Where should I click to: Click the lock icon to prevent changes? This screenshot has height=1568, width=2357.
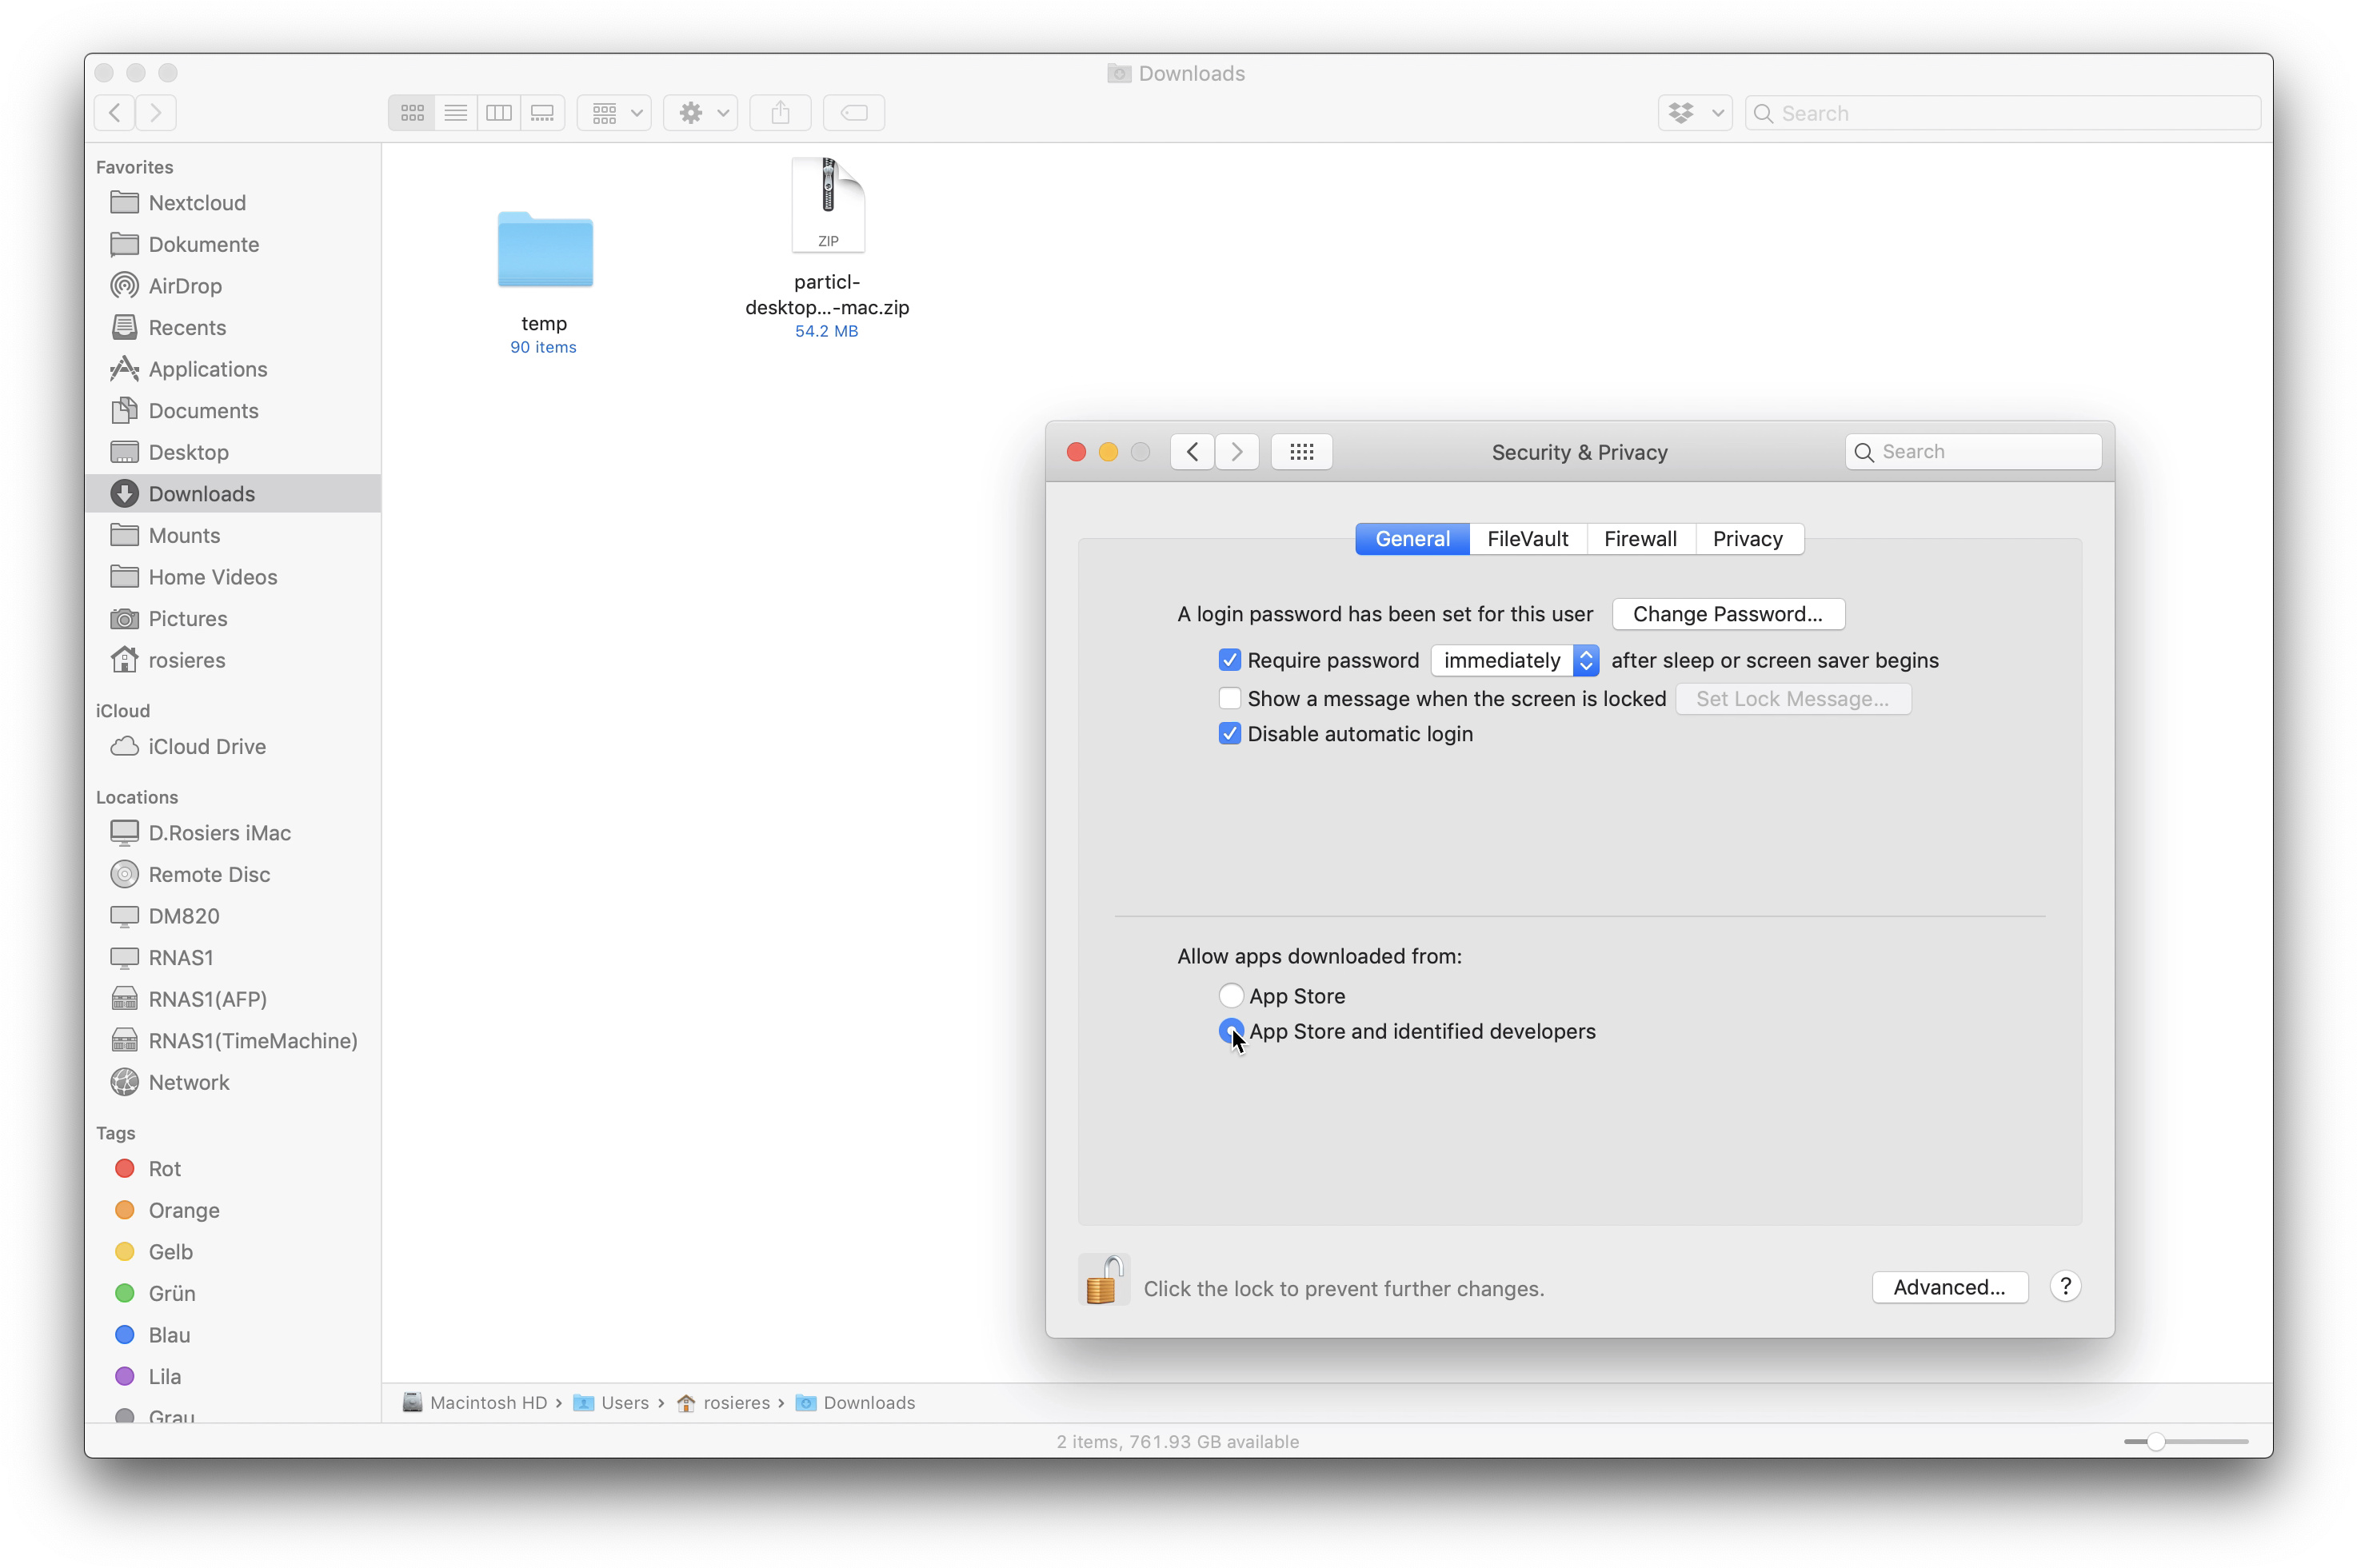point(1103,1280)
